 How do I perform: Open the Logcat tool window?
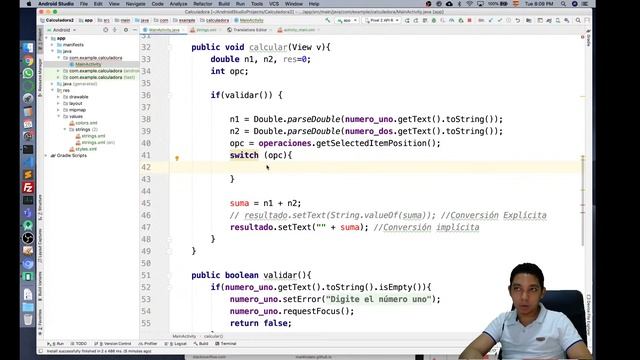[x=176, y=344]
